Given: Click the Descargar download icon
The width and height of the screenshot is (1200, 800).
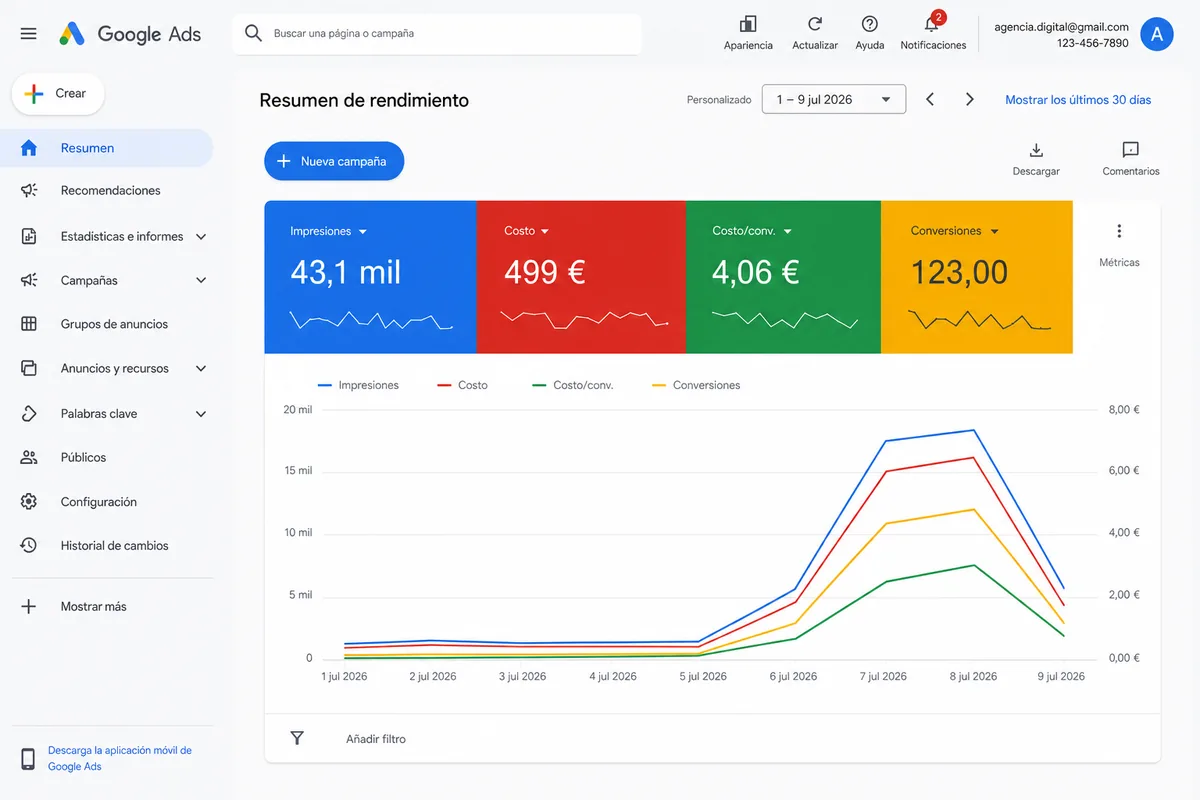Looking at the screenshot, I should pyautogui.click(x=1036, y=150).
